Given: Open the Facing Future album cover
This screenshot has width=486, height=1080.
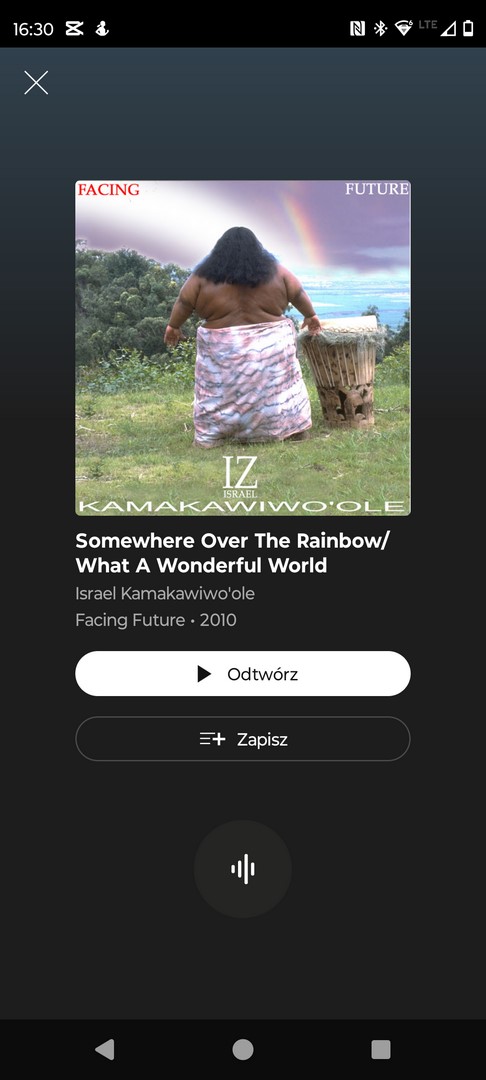Looking at the screenshot, I should pos(243,348).
